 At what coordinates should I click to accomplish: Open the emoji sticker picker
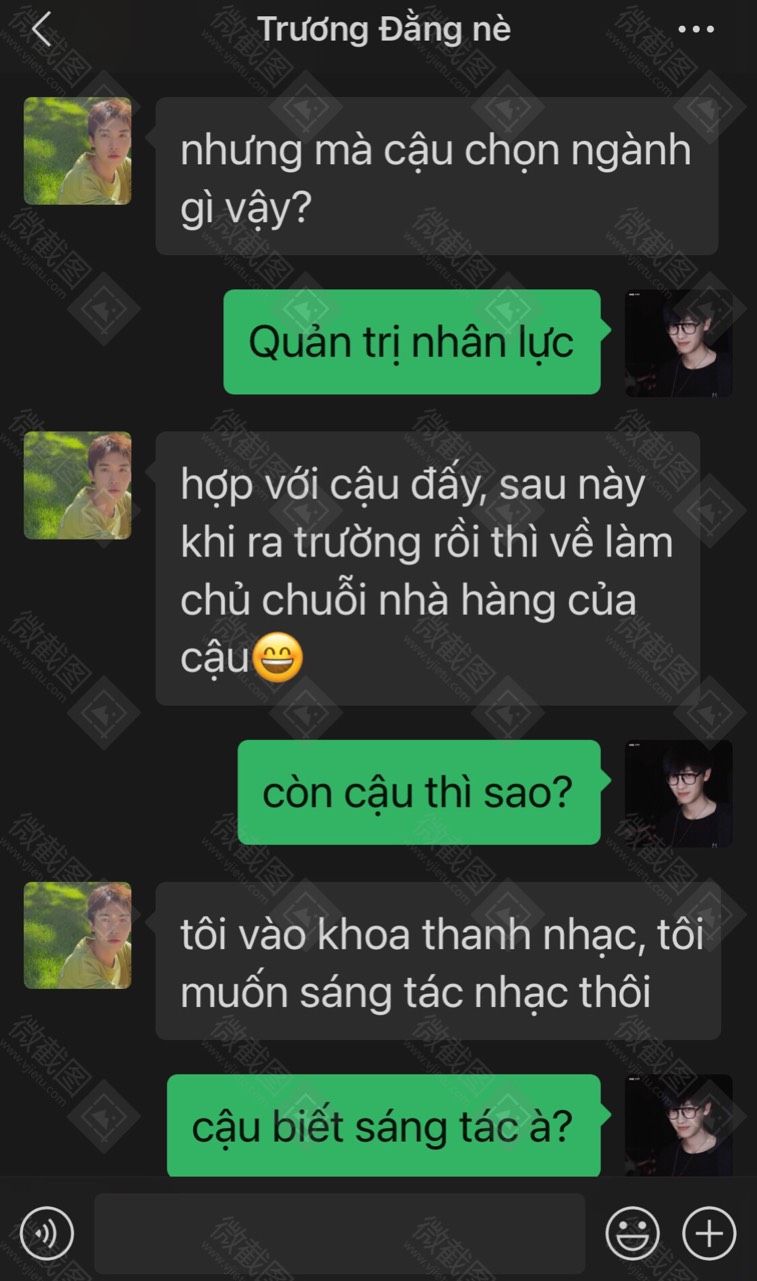point(633,1232)
